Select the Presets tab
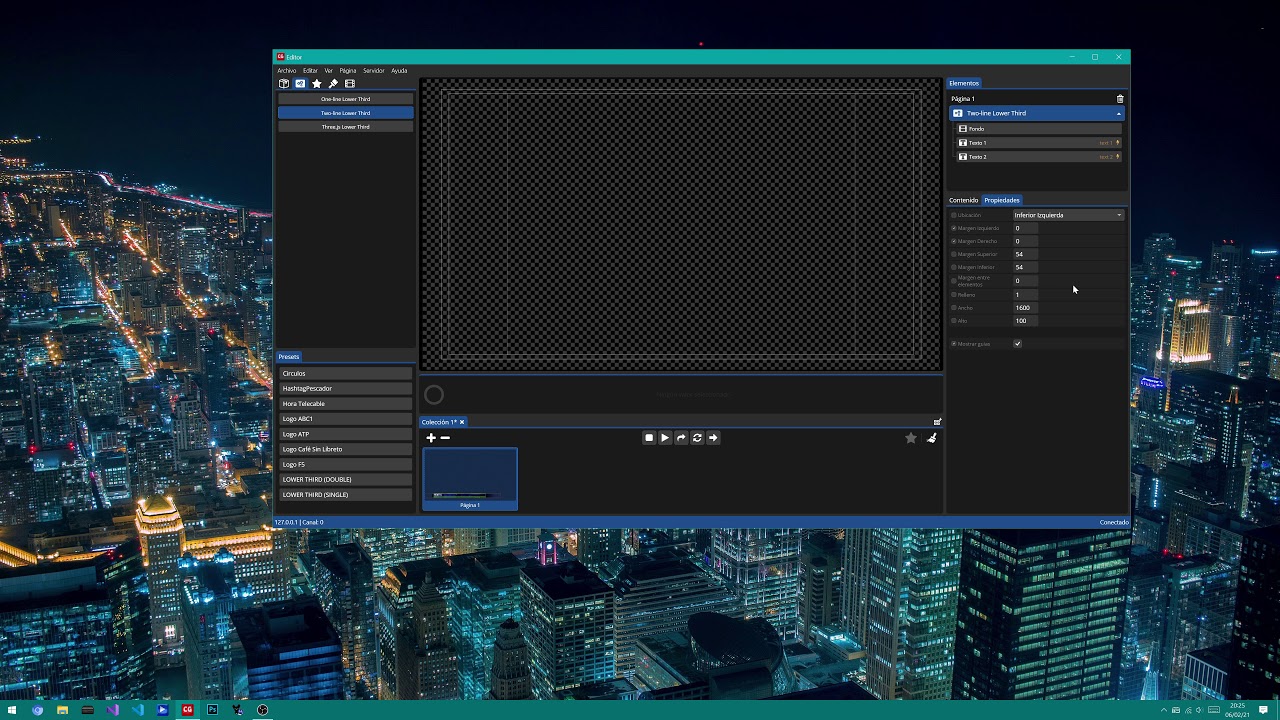Viewport: 1280px width, 720px height. coord(289,357)
